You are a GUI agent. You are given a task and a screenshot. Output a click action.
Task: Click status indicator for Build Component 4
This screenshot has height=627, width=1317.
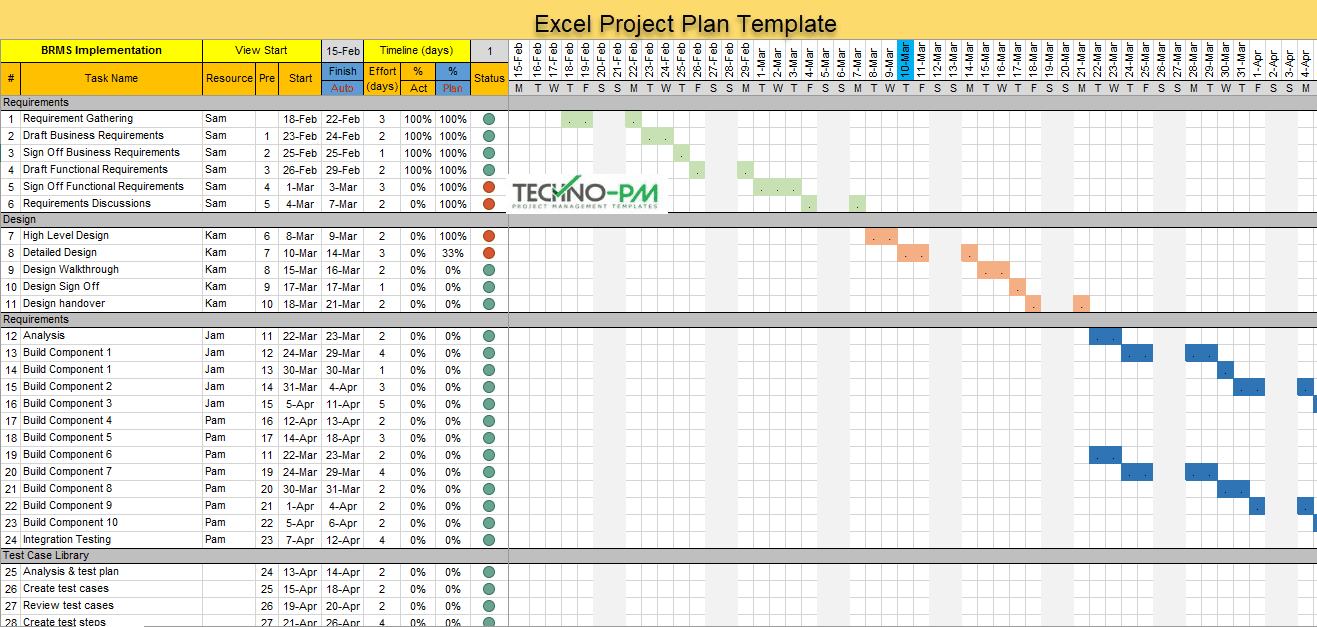[489, 421]
